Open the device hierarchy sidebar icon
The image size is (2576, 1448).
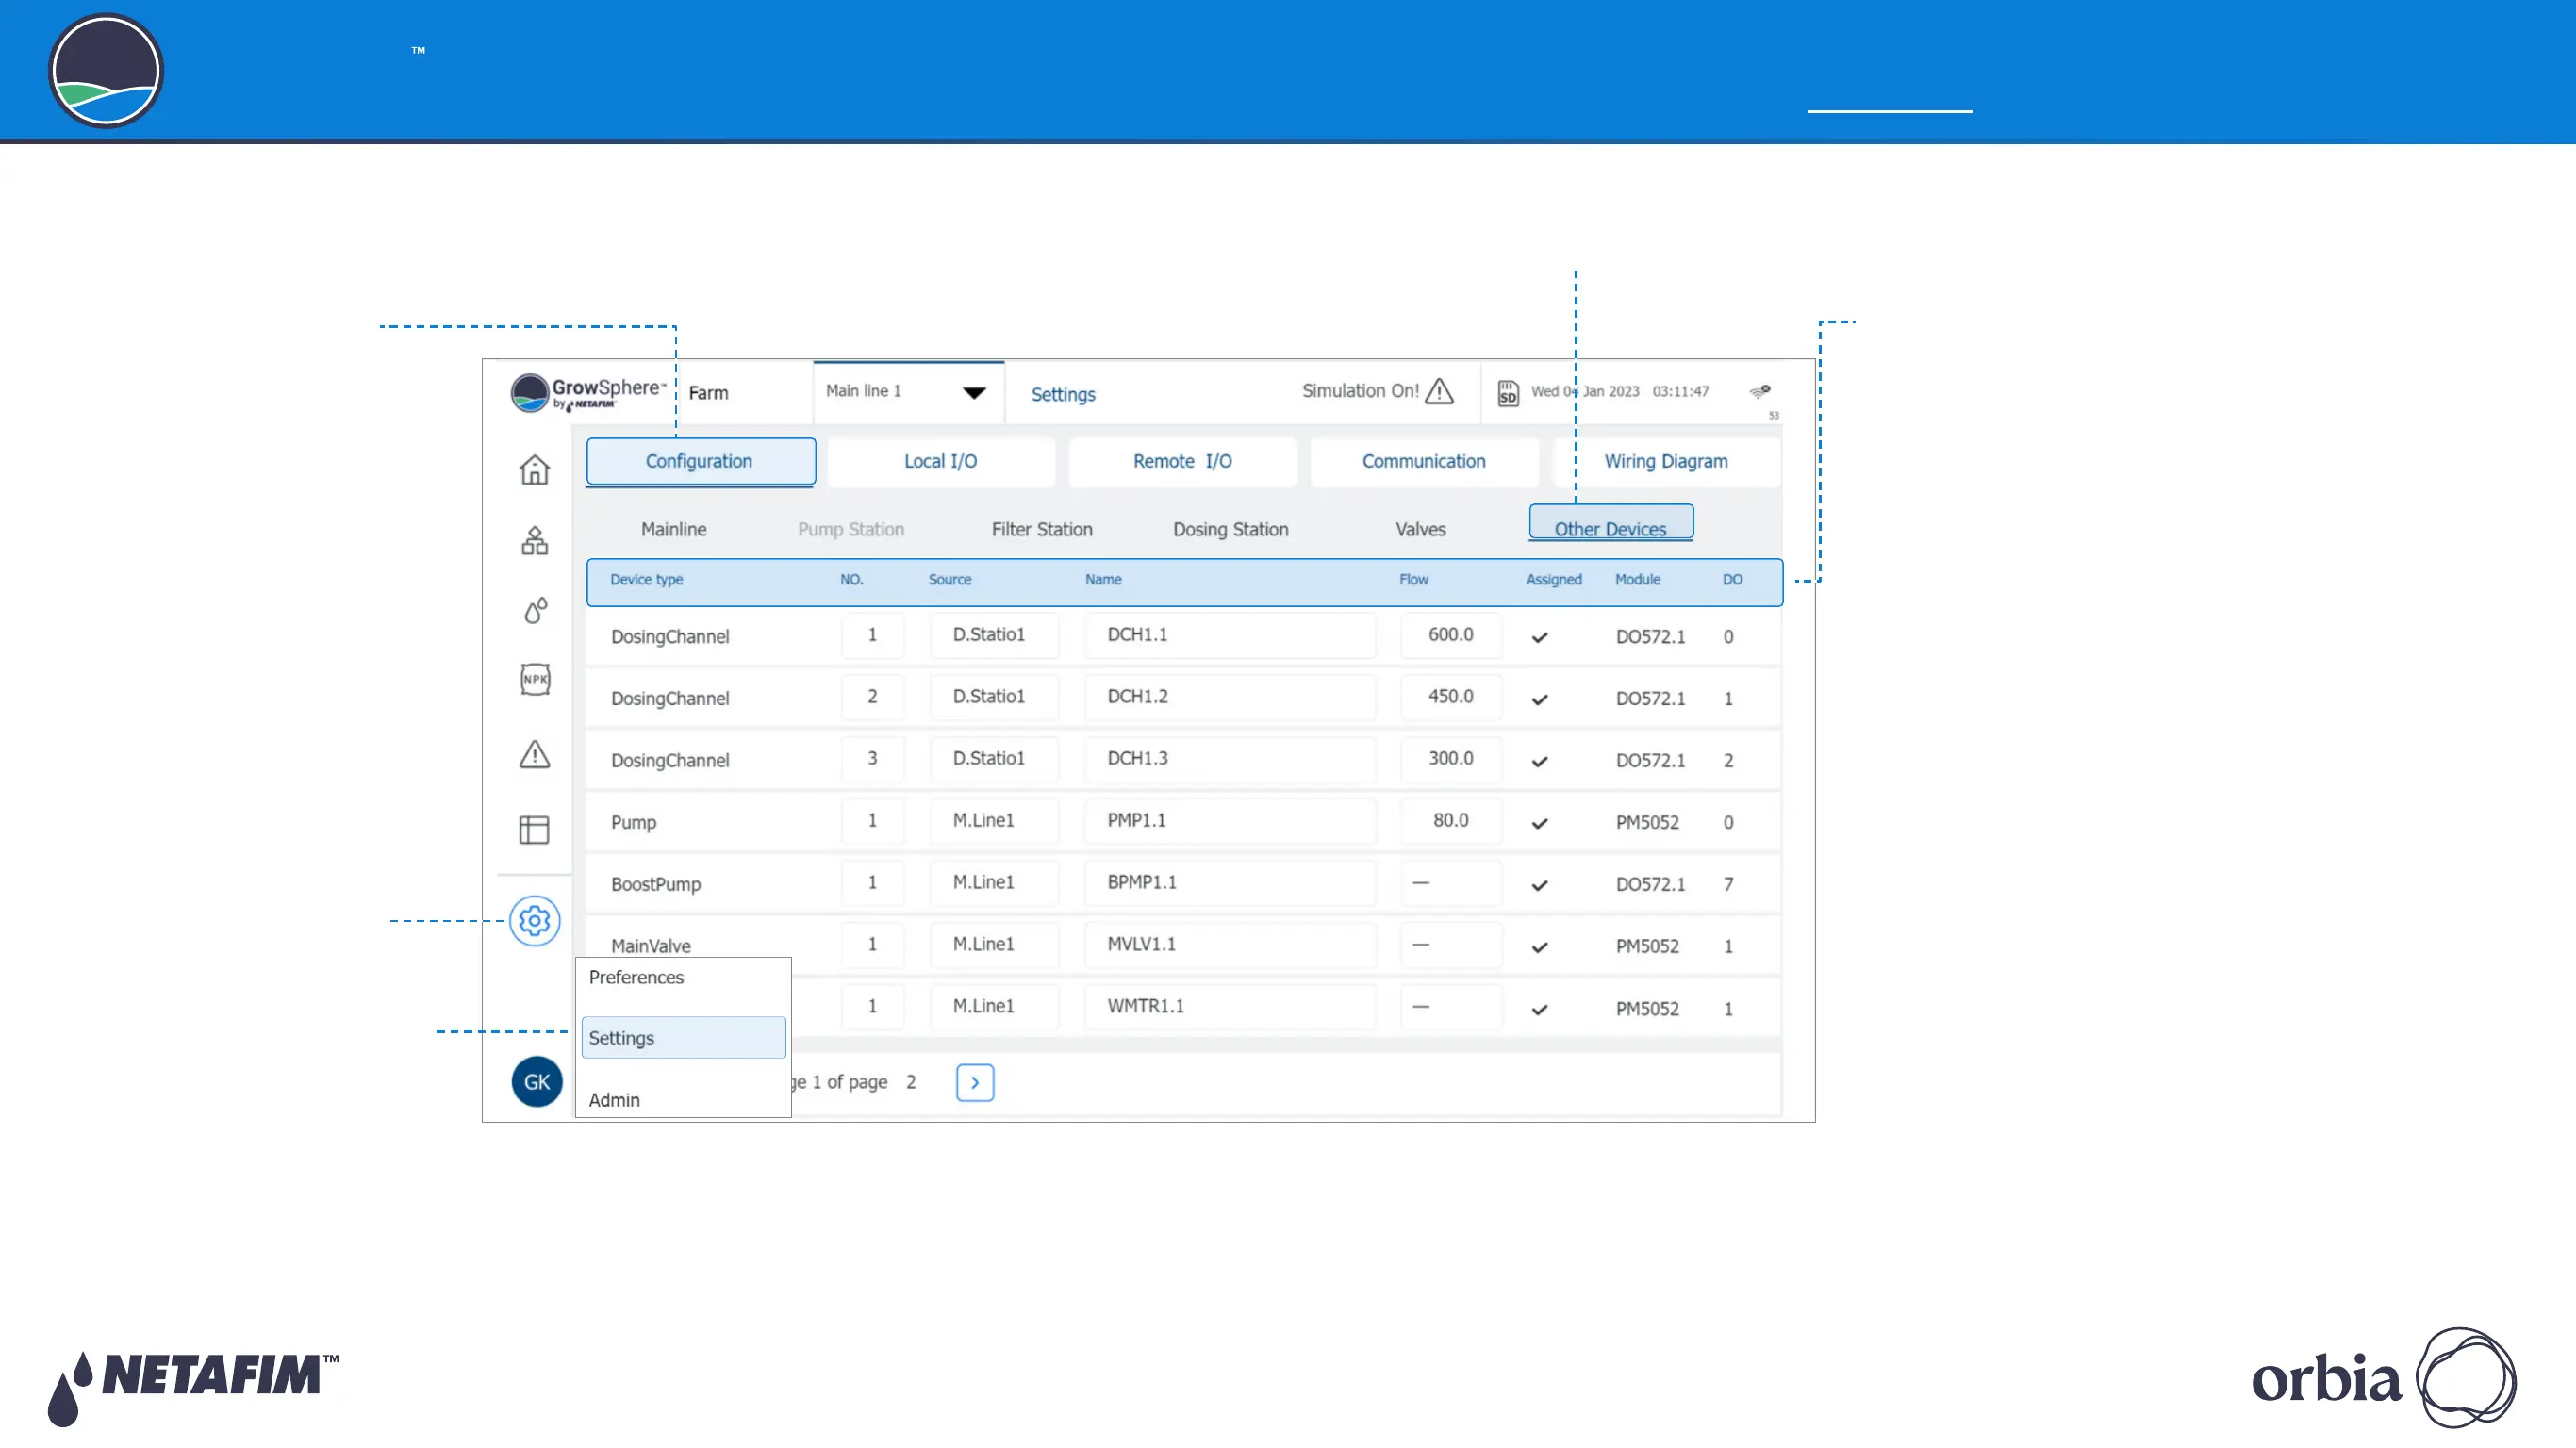pyautogui.click(x=535, y=541)
